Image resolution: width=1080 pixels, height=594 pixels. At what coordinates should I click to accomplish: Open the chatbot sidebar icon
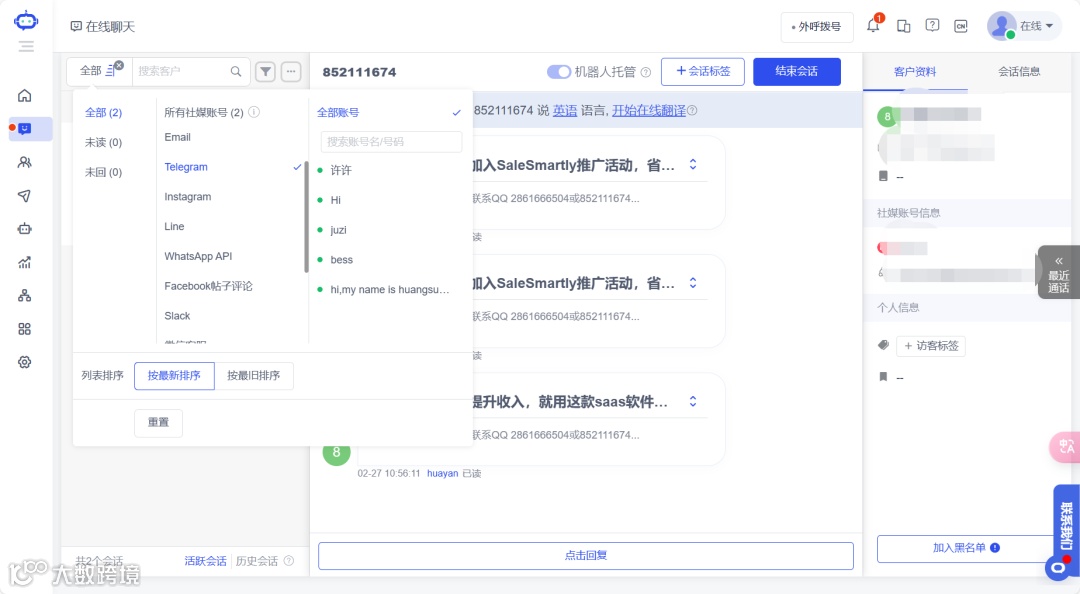pos(25,229)
